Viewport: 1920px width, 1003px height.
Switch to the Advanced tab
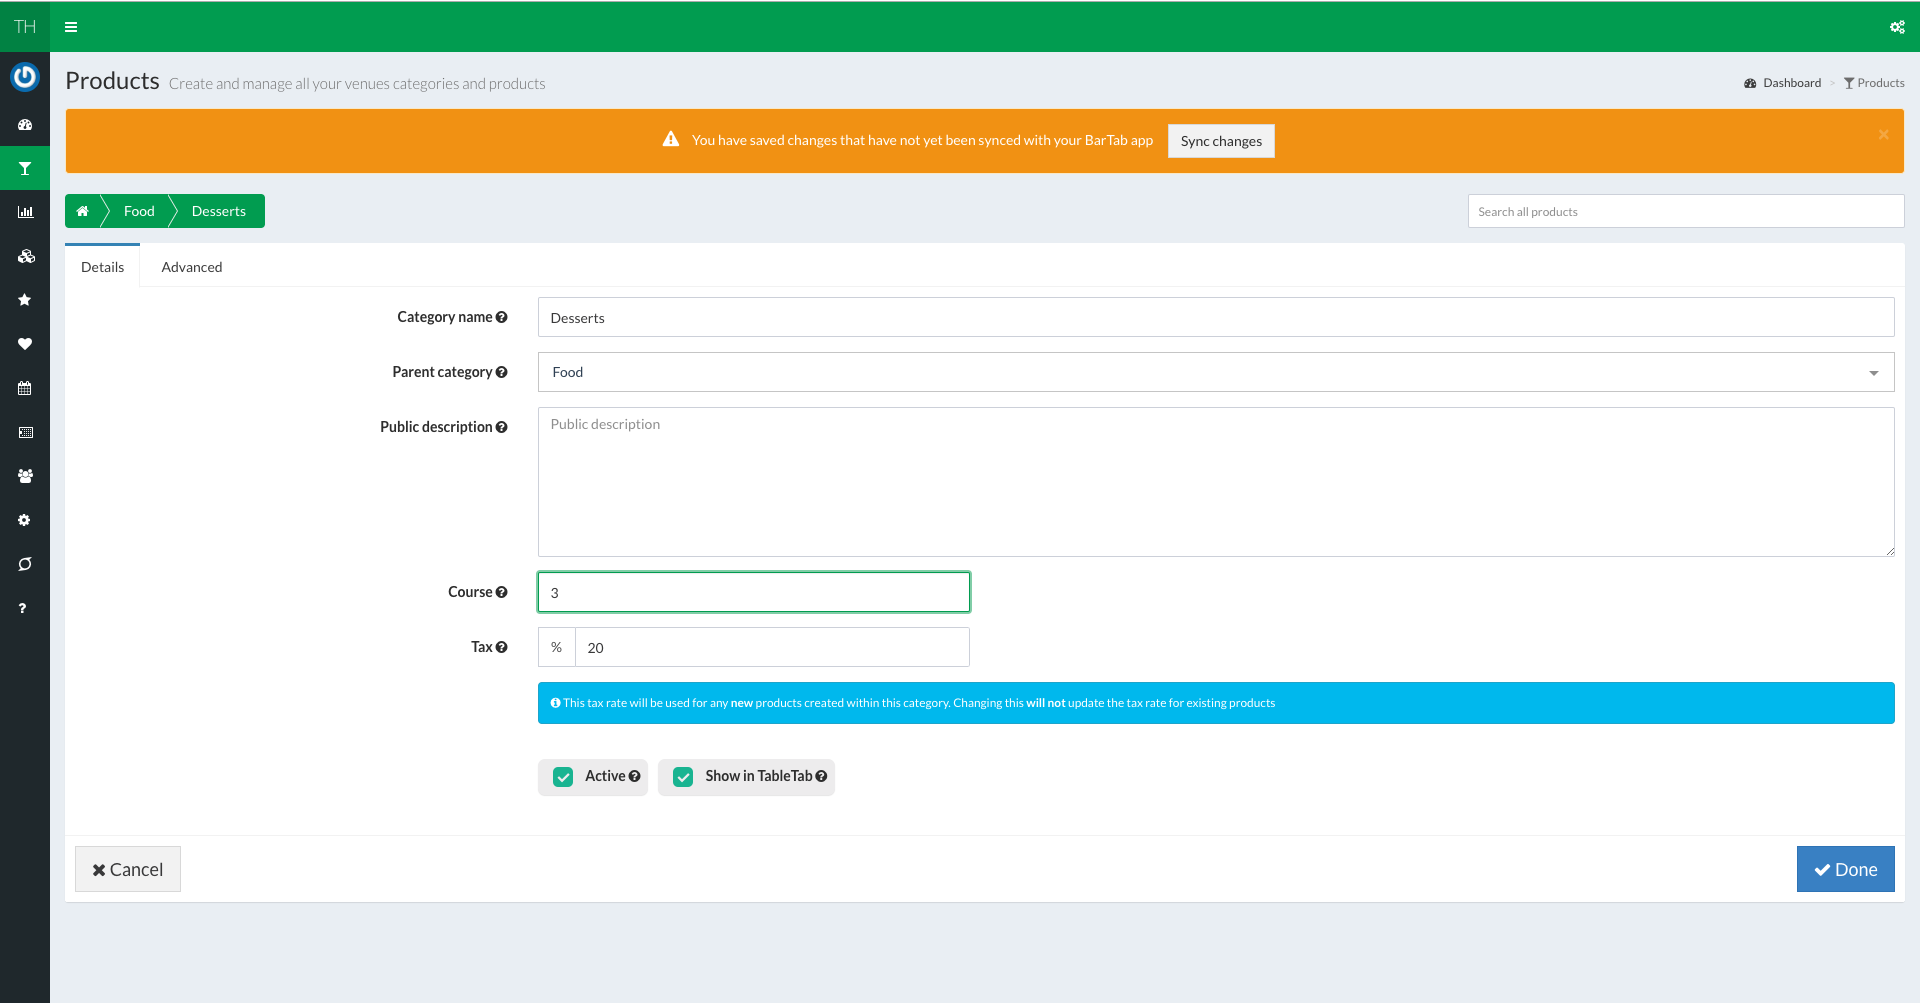click(x=192, y=267)
